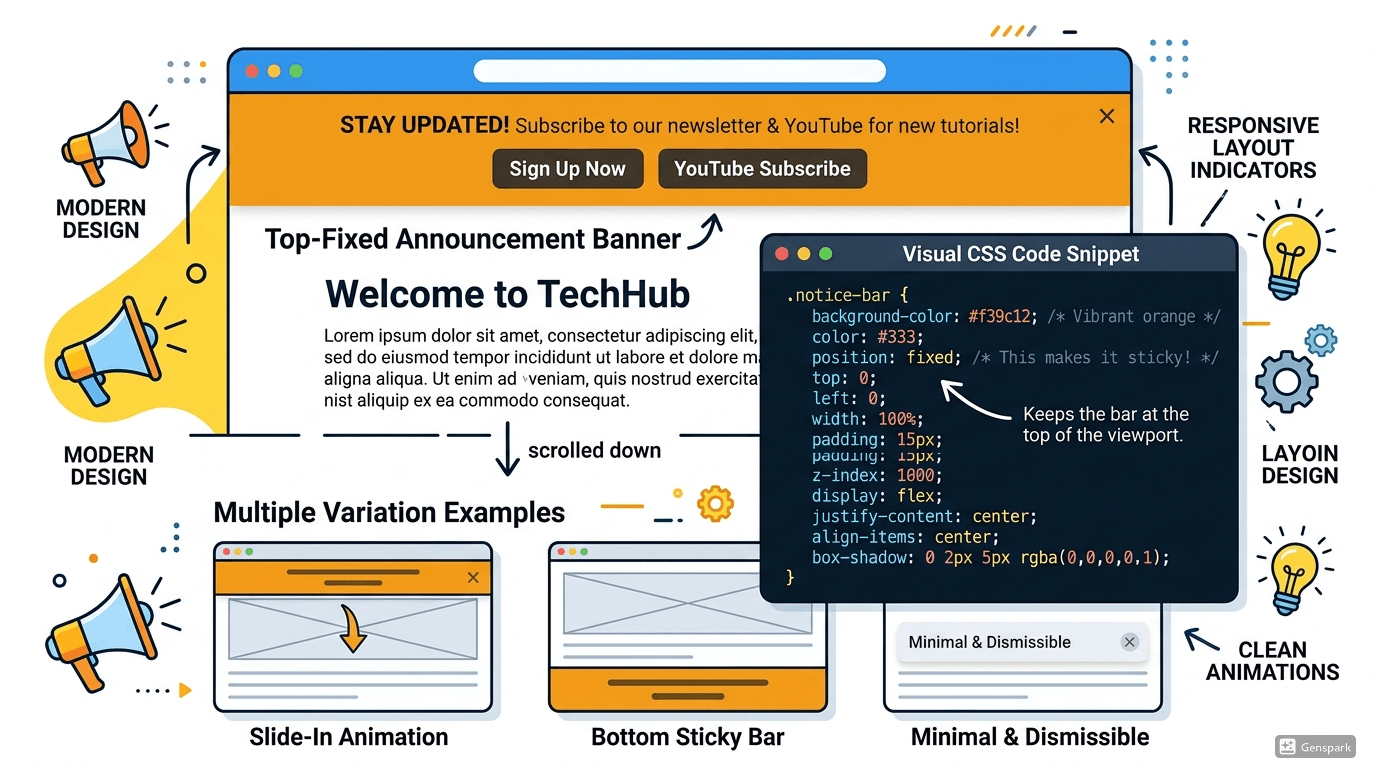Click the X in the Slide-In Animation mockup banner
The image size is (1376, 768).
click(473, 577)
